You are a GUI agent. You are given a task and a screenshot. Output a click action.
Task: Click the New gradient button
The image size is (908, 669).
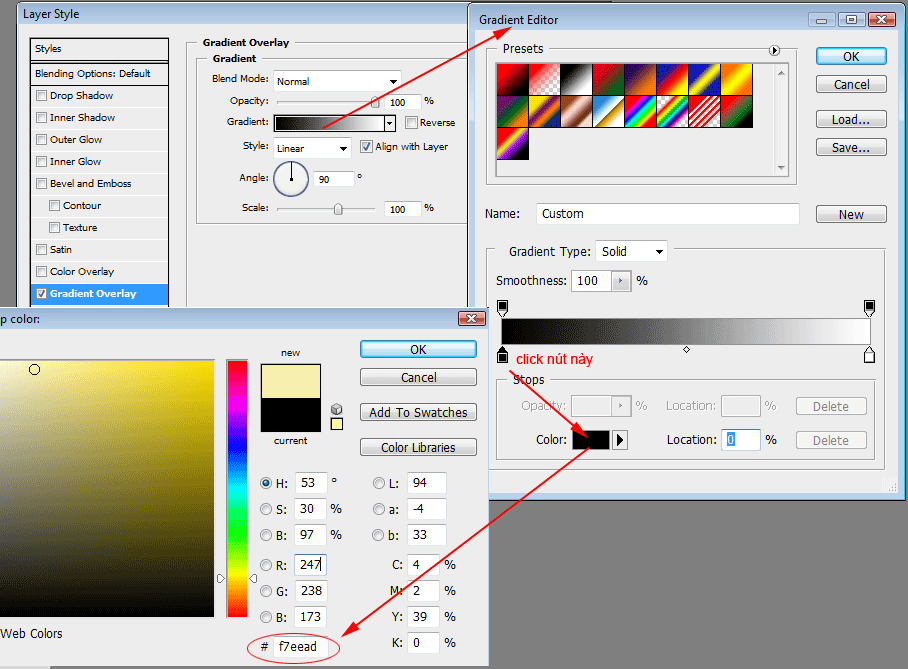[x=851, y=214]
